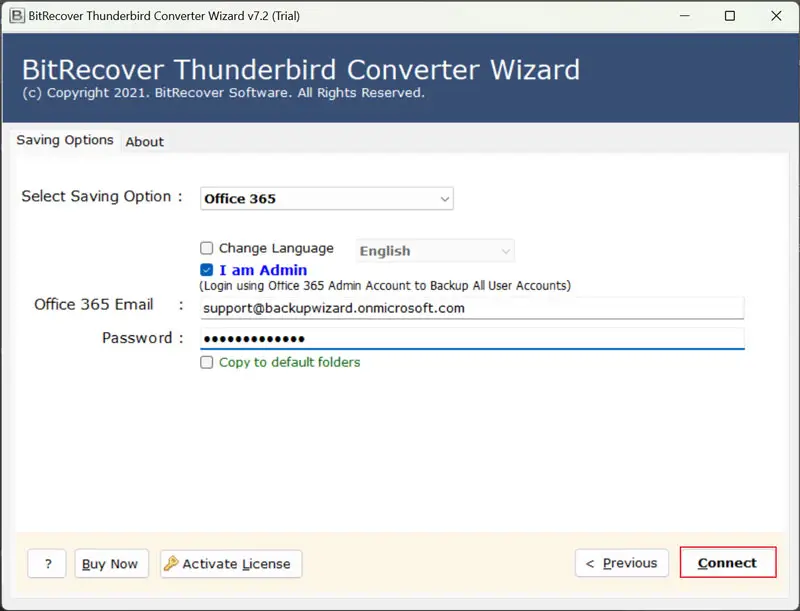
Task: Click the Connect button
Action: click(727, 563)
